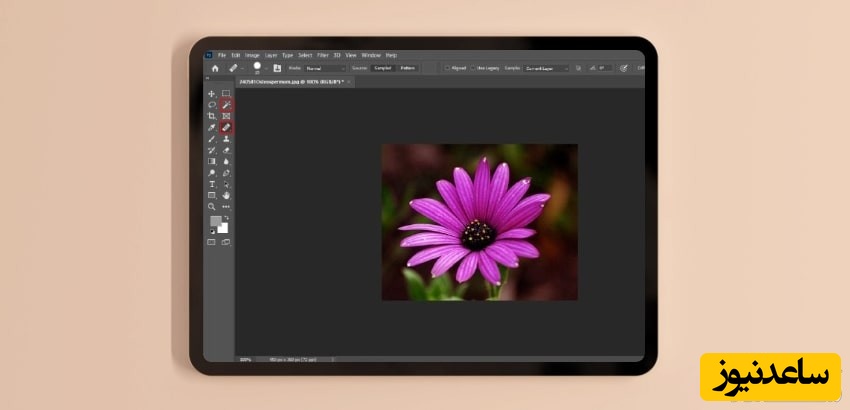Click the Sampled source button
850x410 pixels.
(382, 68)
